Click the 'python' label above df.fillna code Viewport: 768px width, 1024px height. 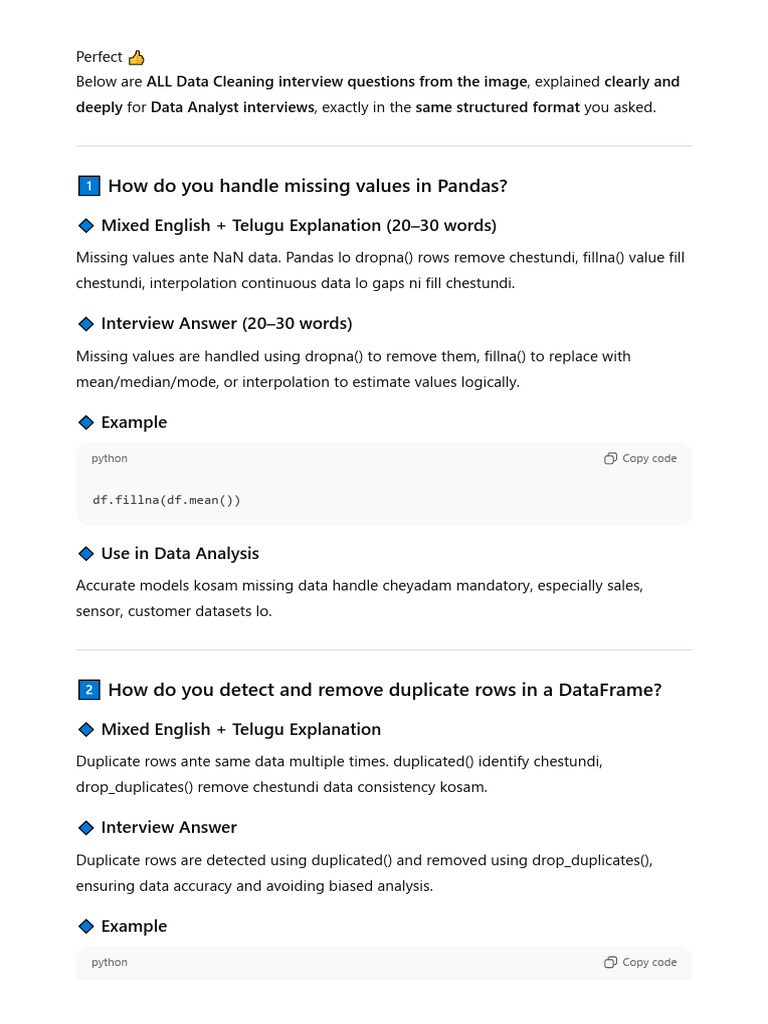pos(109,459)
